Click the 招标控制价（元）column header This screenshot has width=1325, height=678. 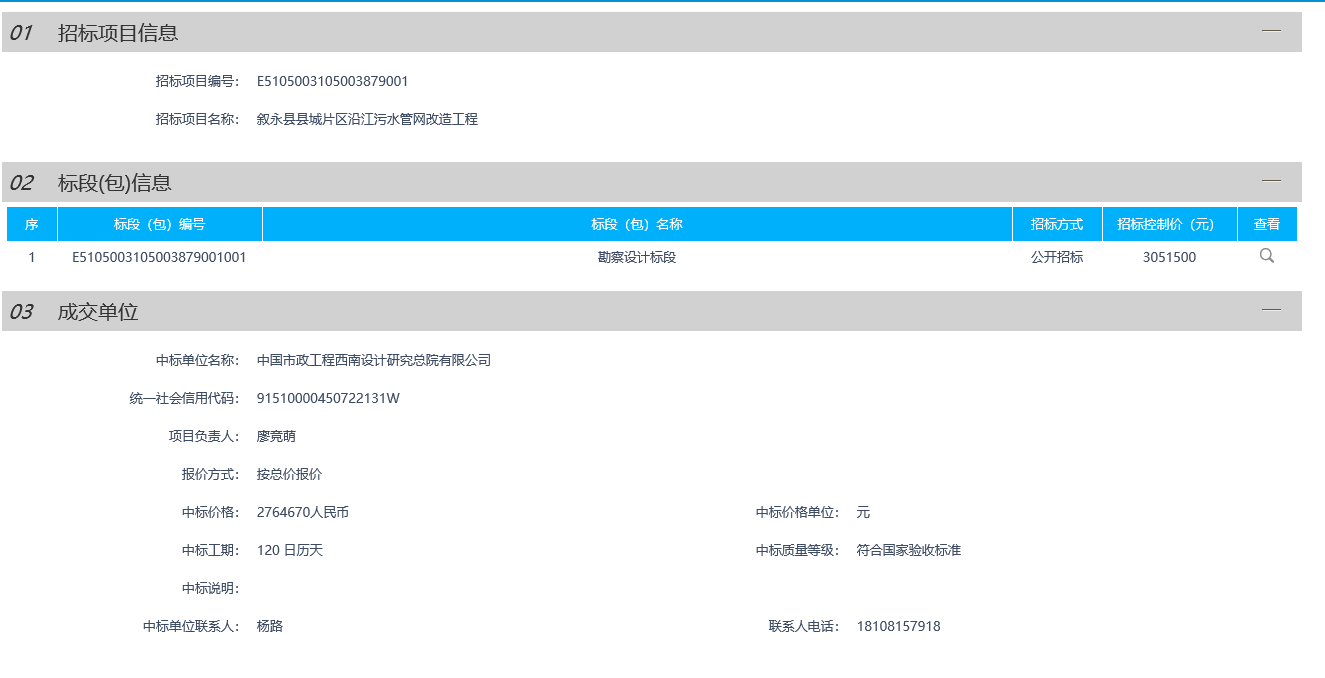pos(1169,224)
